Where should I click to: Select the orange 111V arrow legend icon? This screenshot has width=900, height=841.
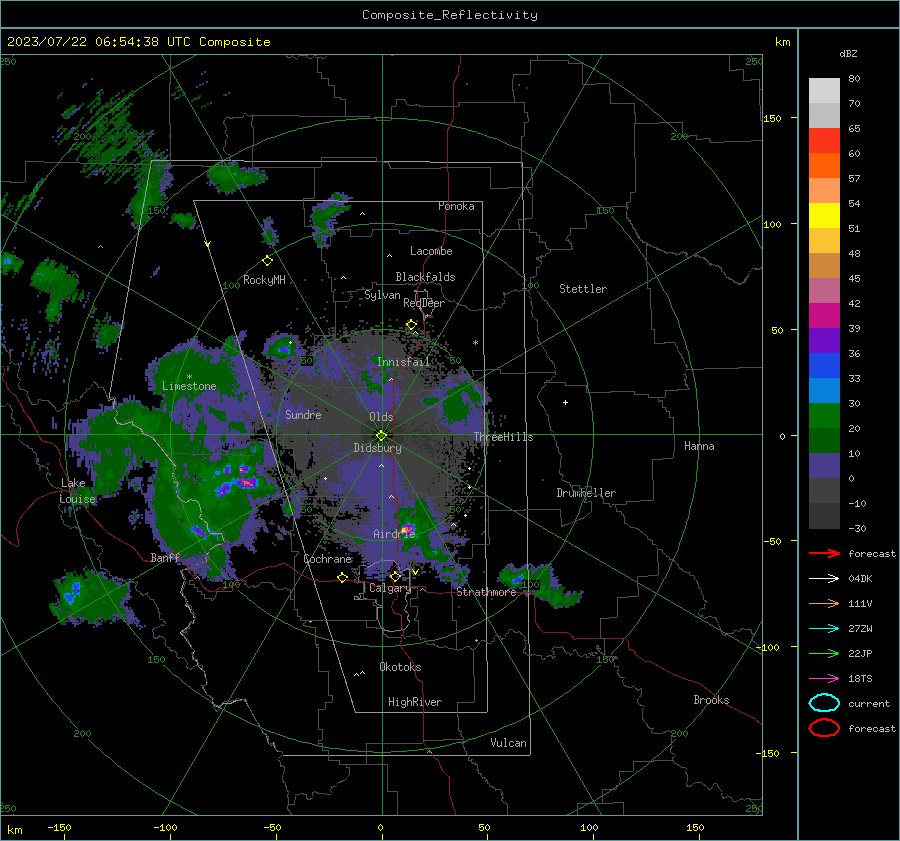(824, 603)
